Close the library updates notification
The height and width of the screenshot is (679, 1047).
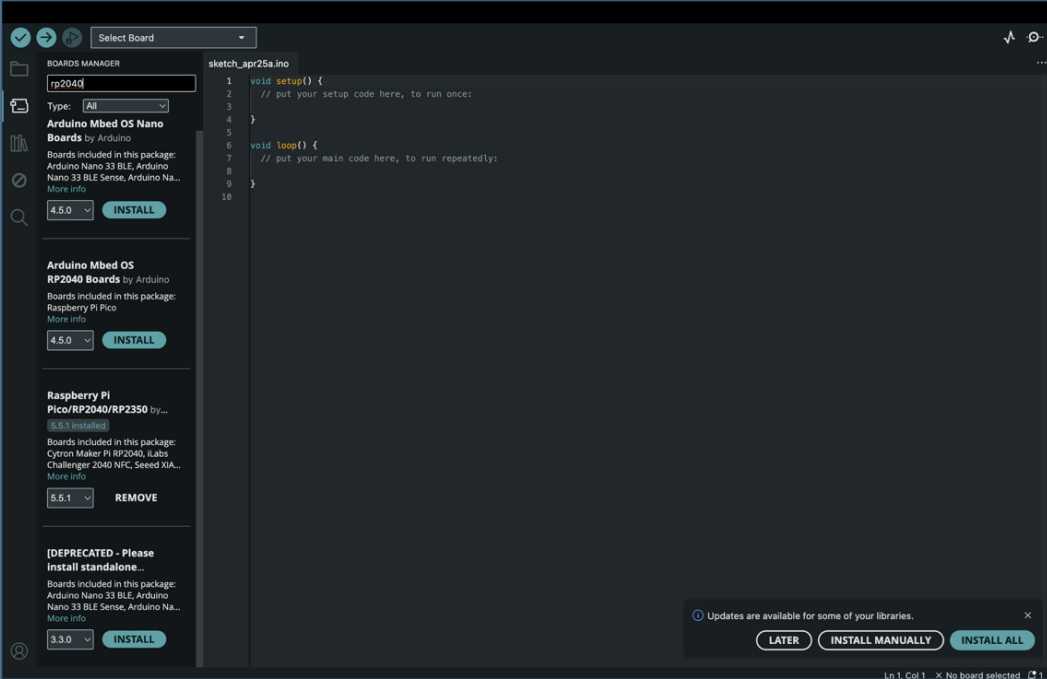[x=1028, y=615]
